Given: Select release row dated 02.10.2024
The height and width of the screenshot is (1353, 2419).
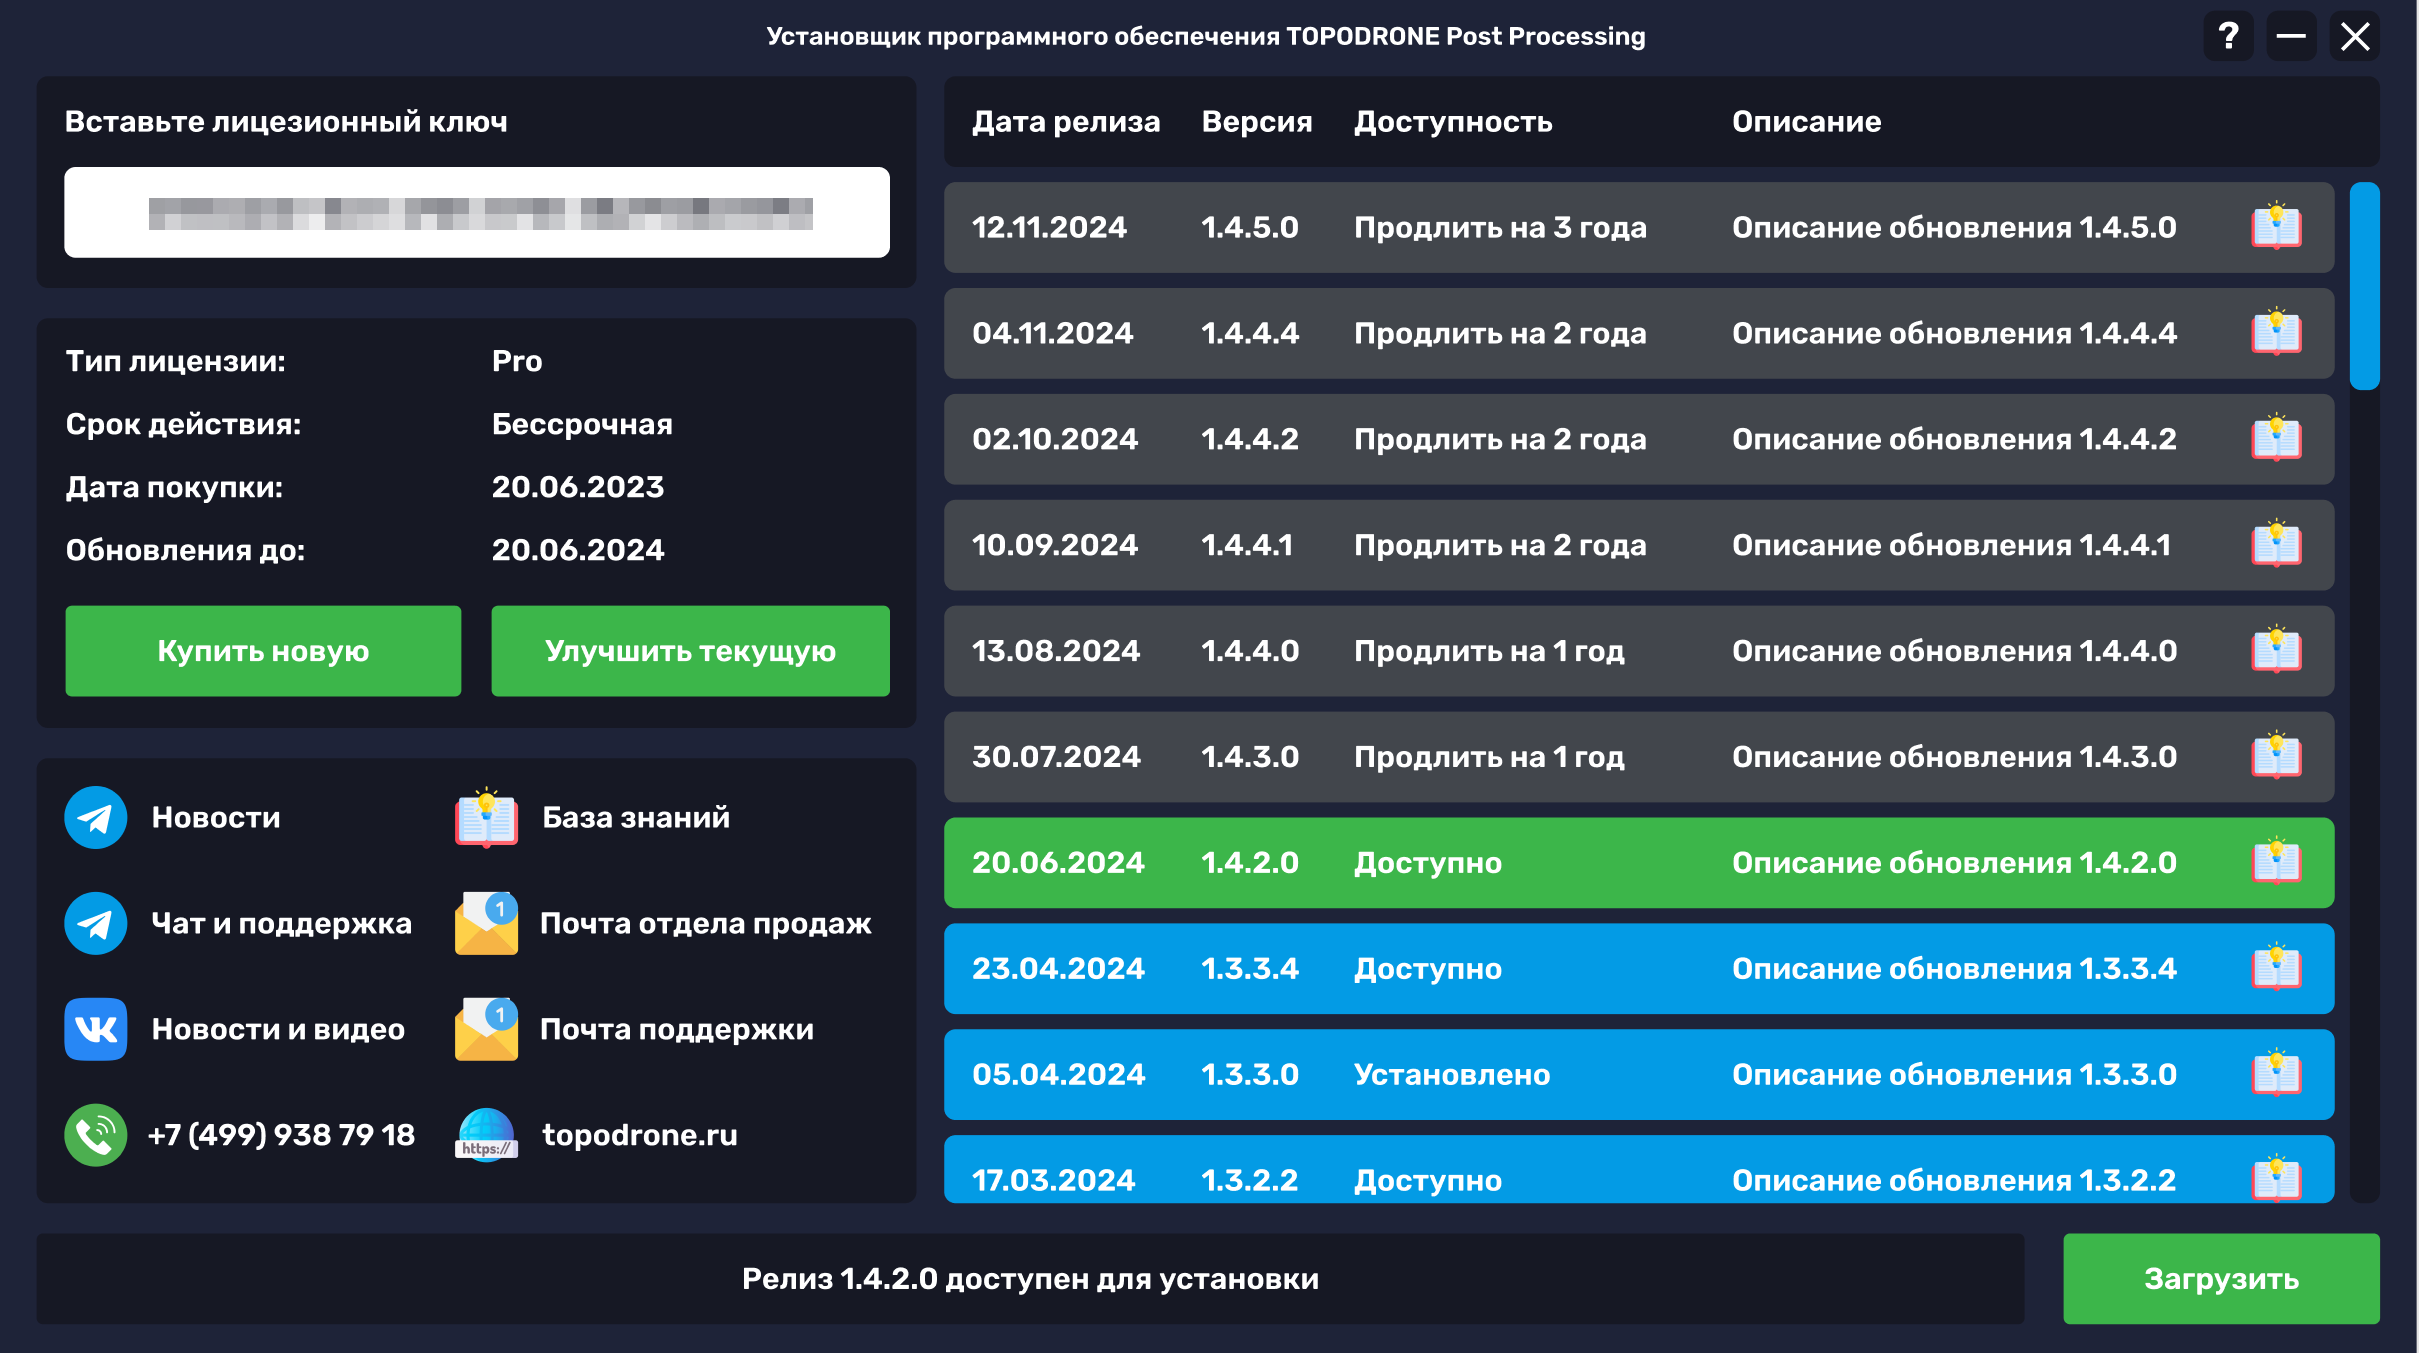Looking at the screenshot, I should tap(1638, 439).
